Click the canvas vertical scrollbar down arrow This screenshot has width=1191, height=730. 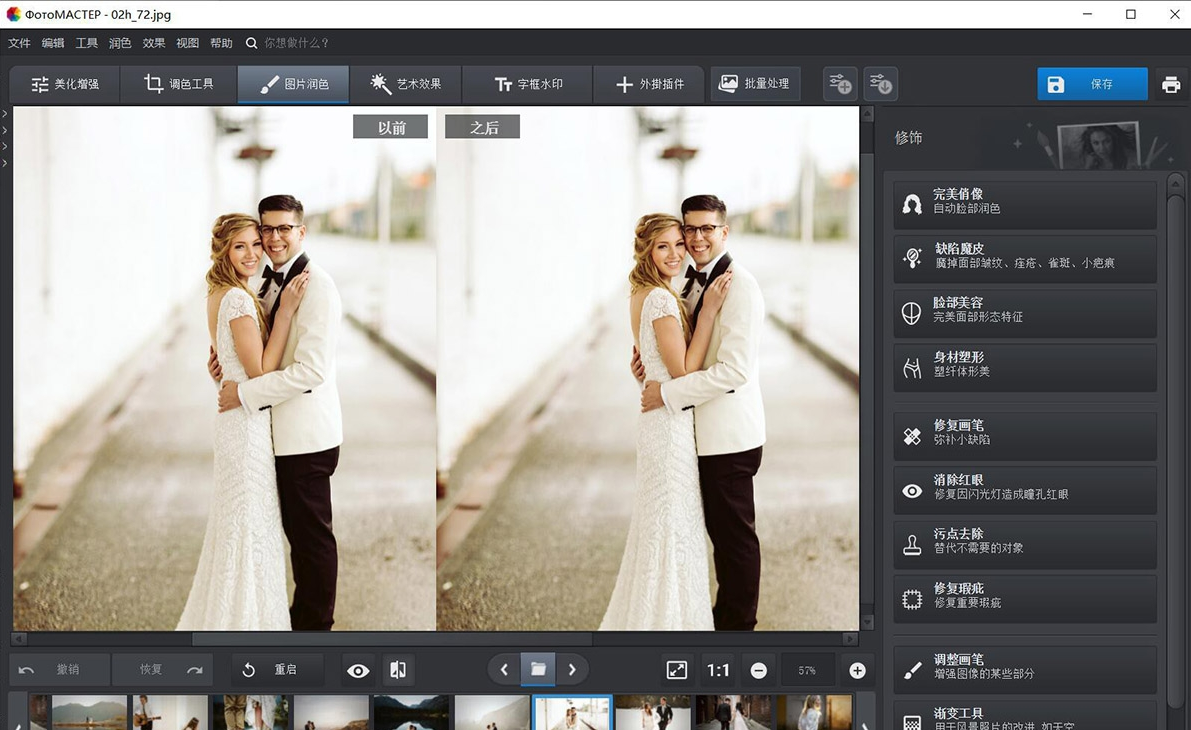[x=867, y=623]
